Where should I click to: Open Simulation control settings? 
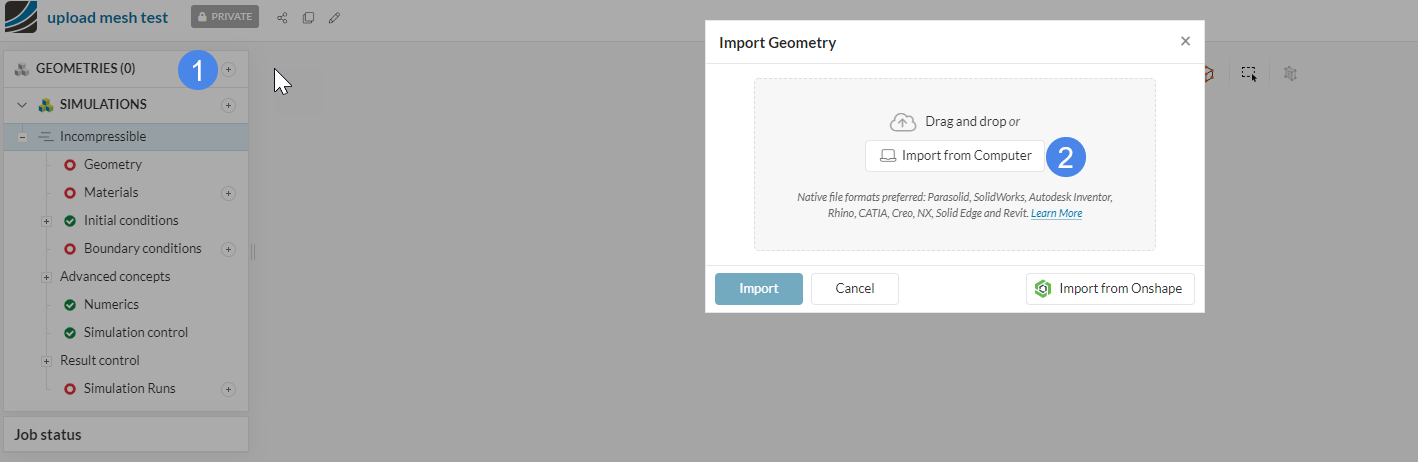[135, 333]
